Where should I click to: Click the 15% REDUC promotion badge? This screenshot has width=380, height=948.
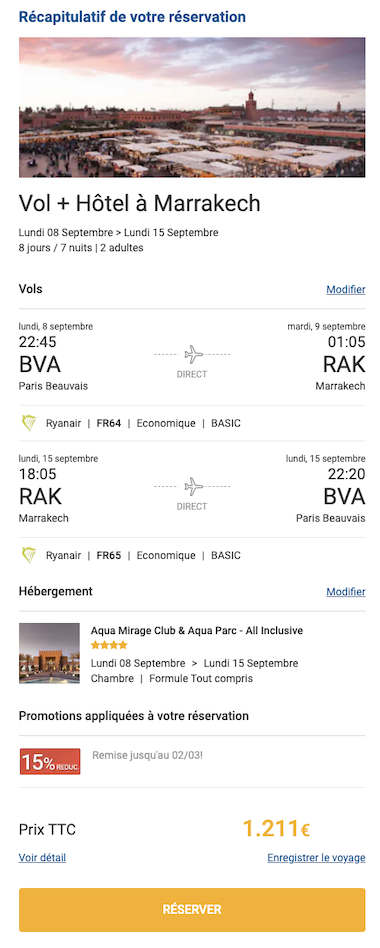tap(50, 761)
